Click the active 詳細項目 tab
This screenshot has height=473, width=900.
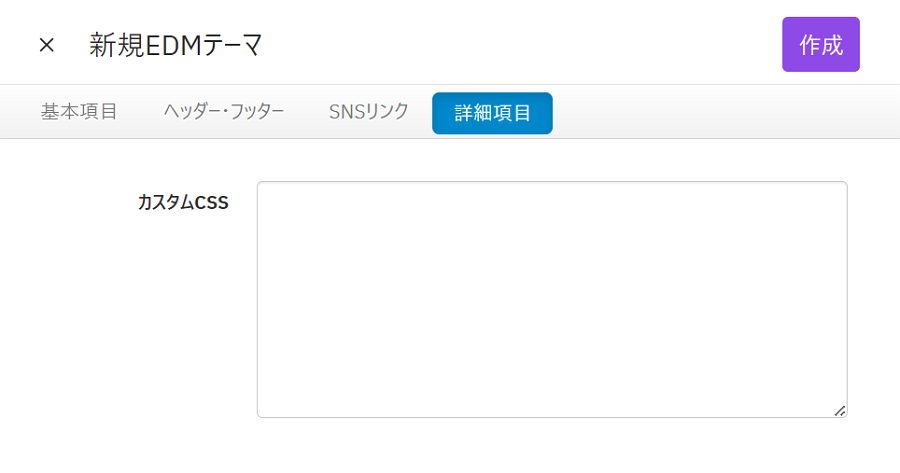pyautogui.click(x=492, y=113)
